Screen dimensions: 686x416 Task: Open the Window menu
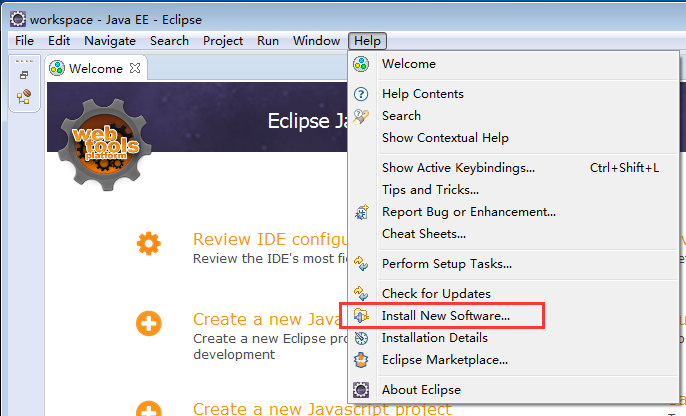pos(316,41)
